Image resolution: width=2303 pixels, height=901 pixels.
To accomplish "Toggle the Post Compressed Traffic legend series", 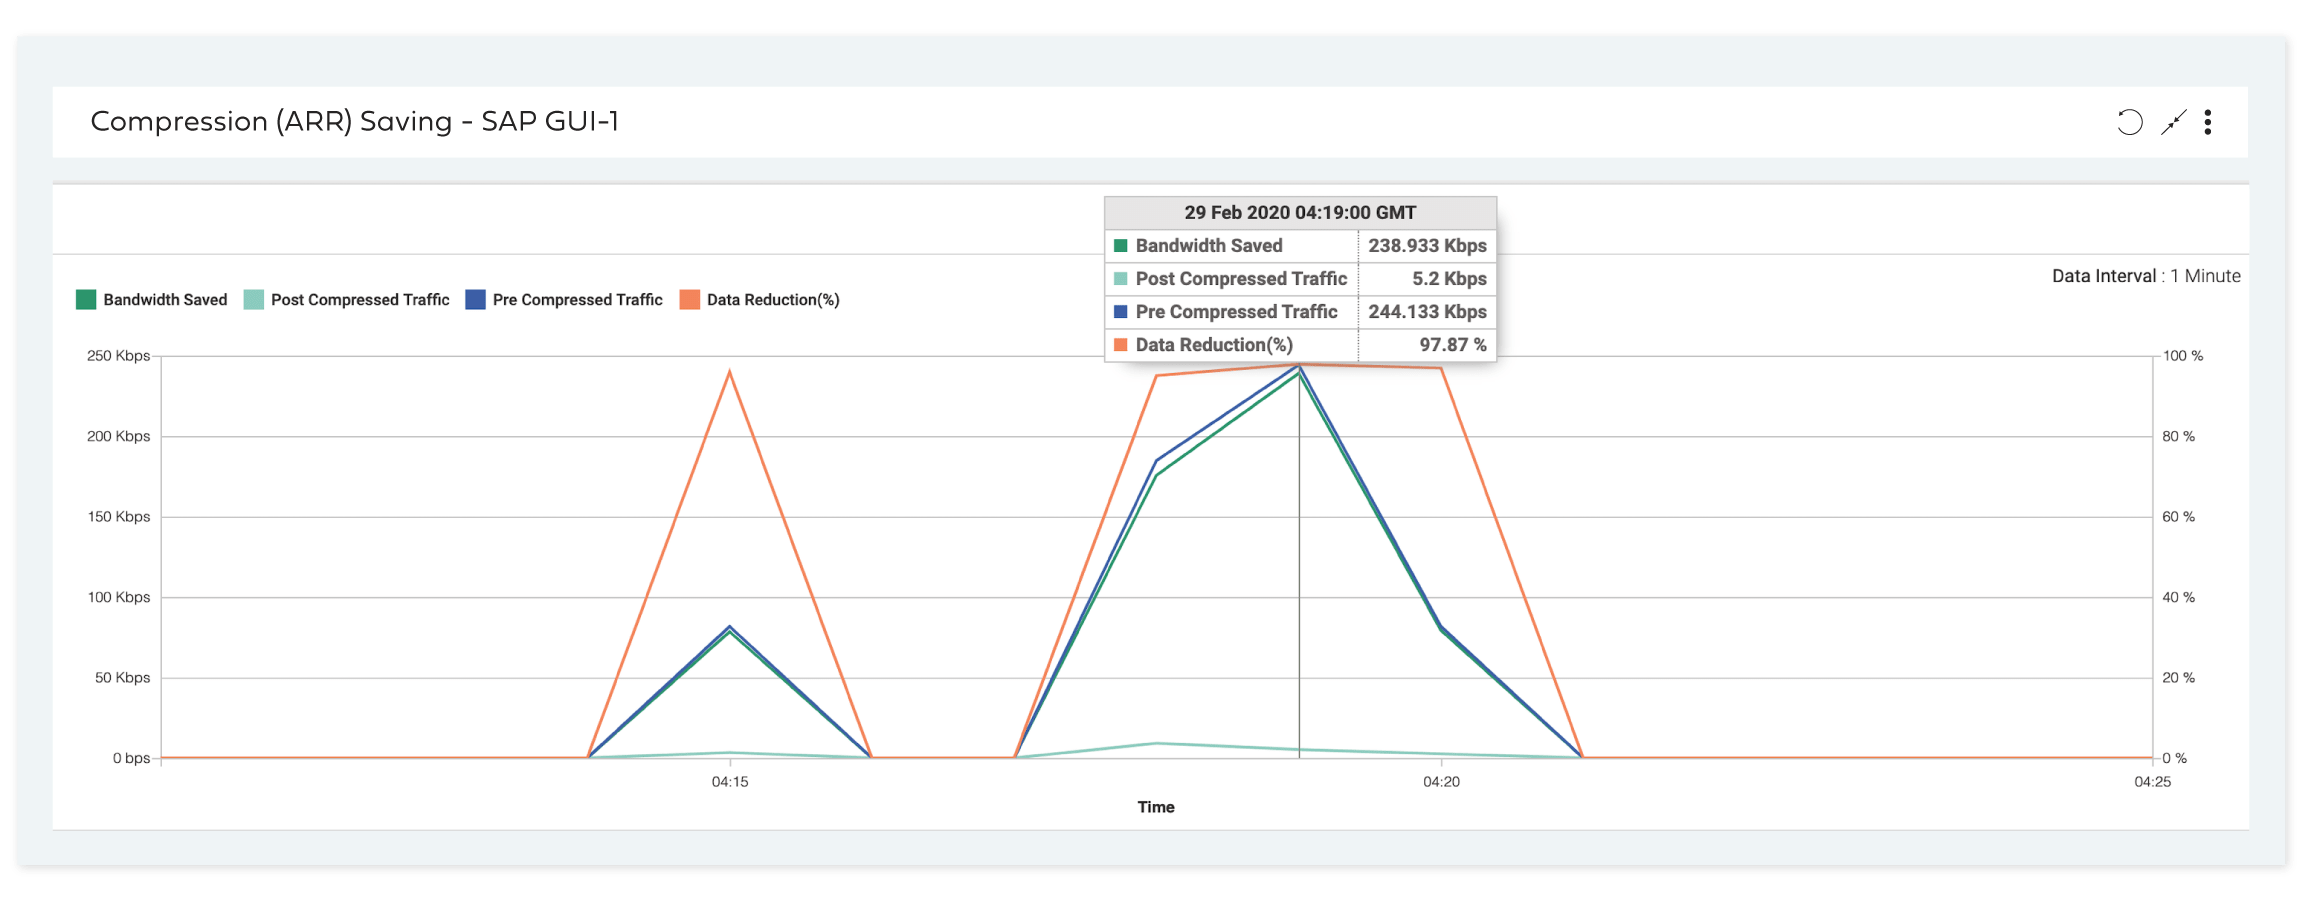I will coord(347,300).
